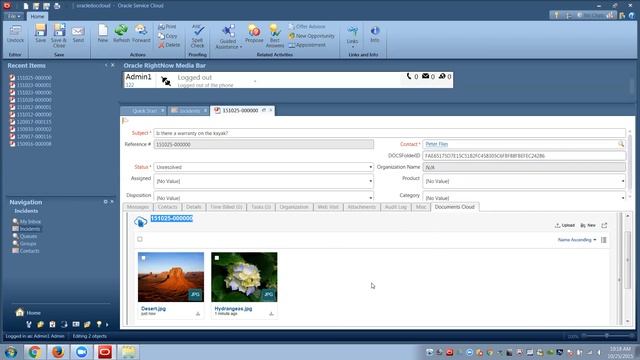Open the Desert.jpg thumbnail
Screen dimensions: 640x360
[171, 277]
